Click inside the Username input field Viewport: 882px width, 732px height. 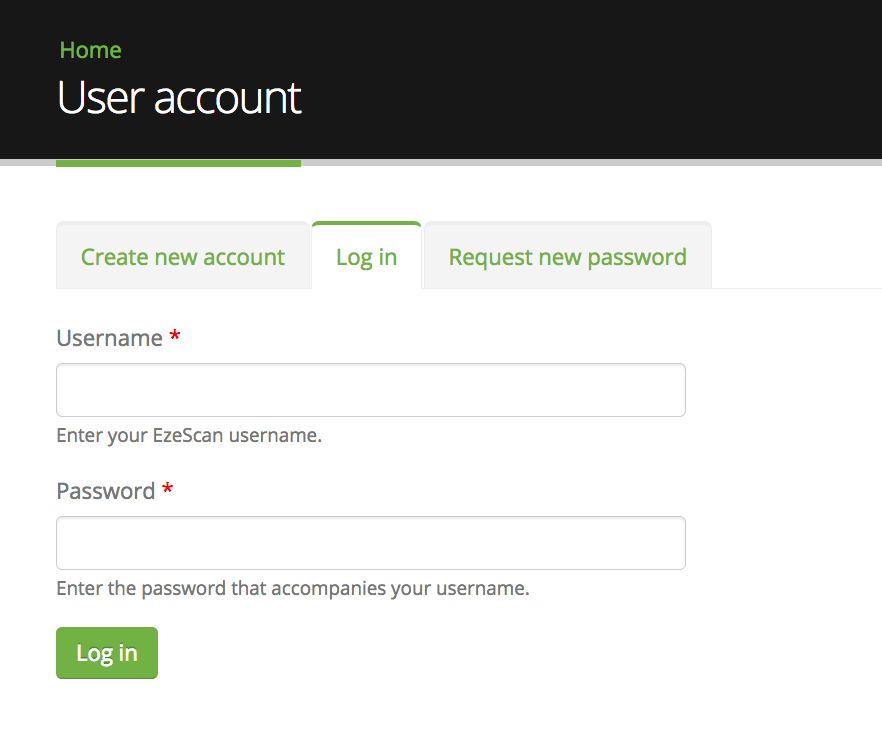(370, 389)
